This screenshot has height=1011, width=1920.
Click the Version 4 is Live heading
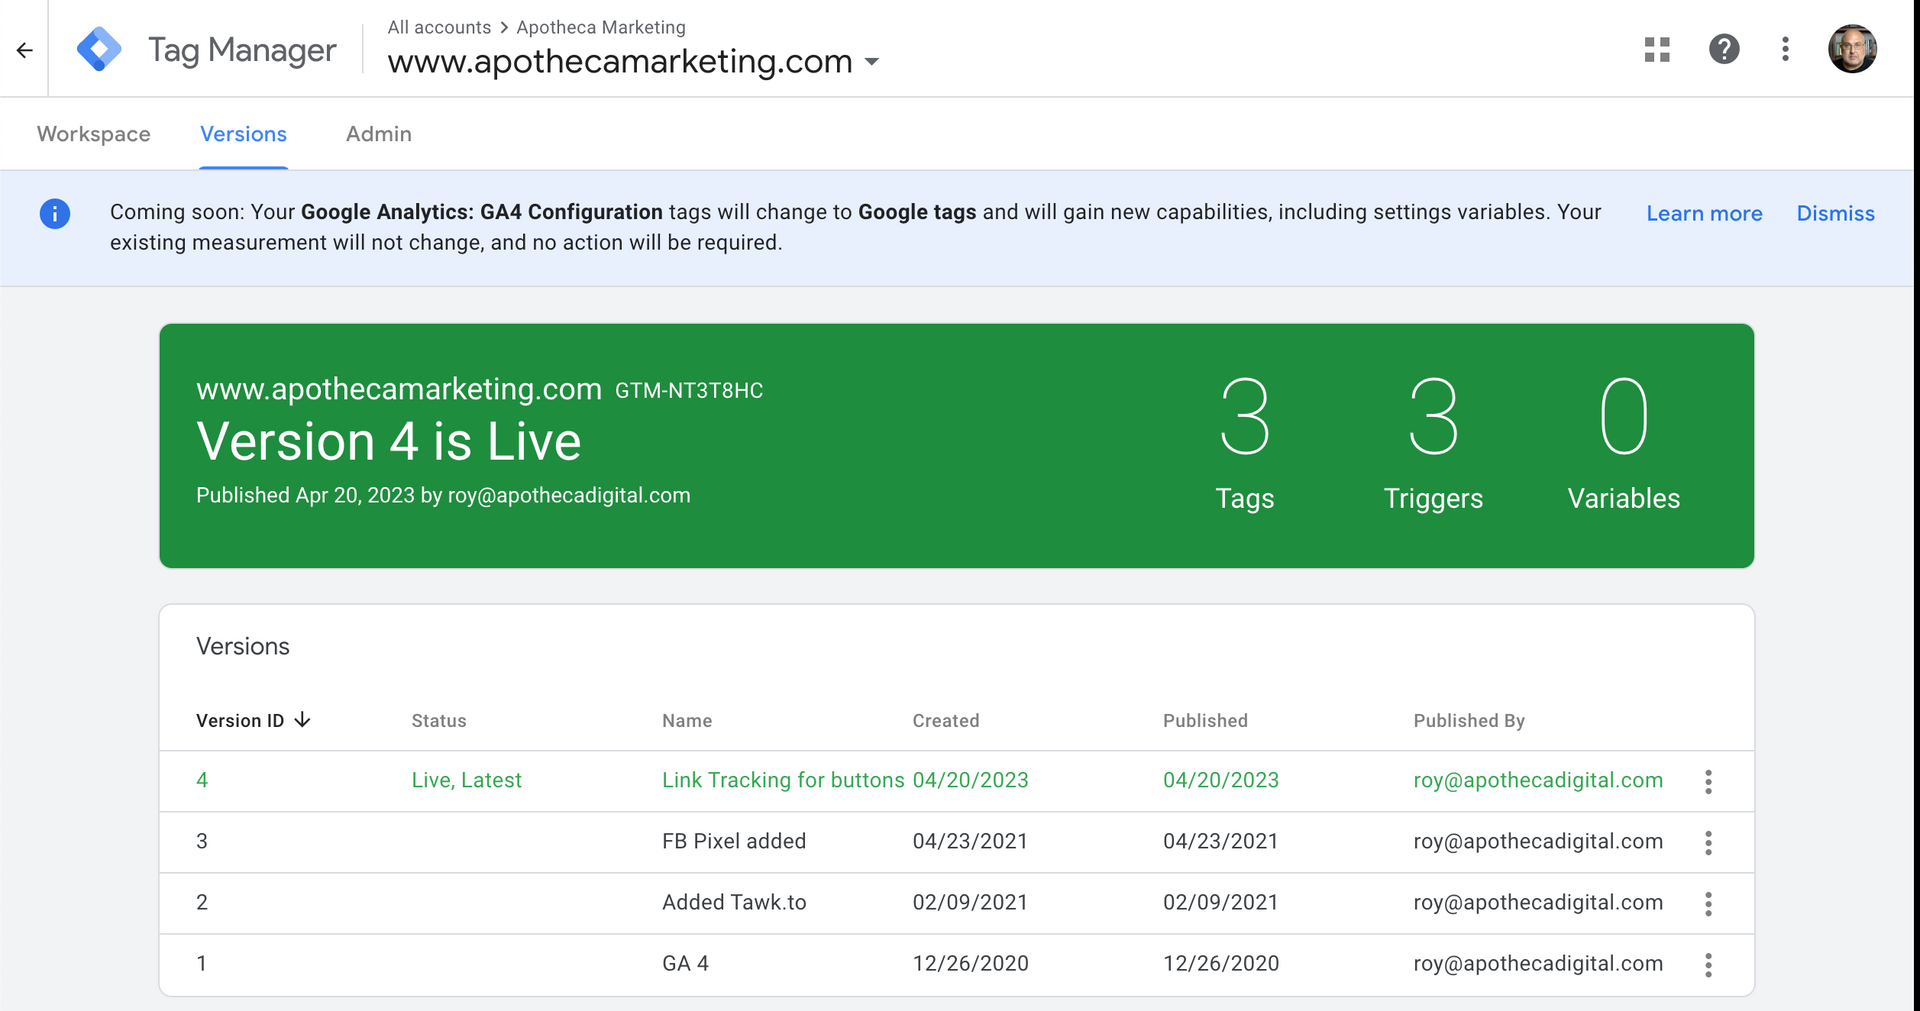(x=388, y=441)
